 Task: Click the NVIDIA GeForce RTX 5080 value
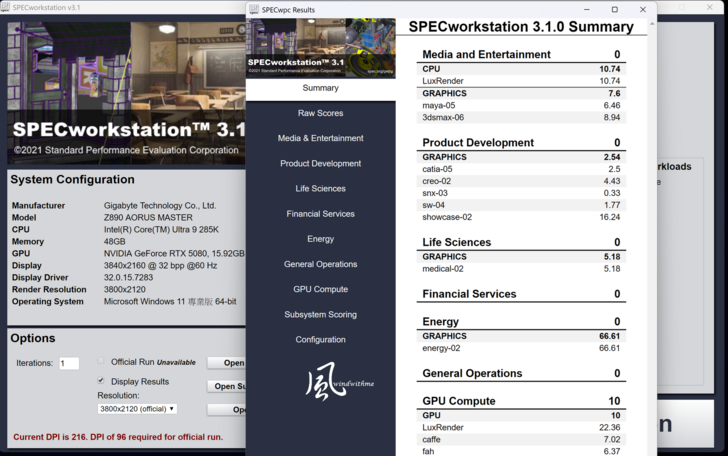click(174, 254)
